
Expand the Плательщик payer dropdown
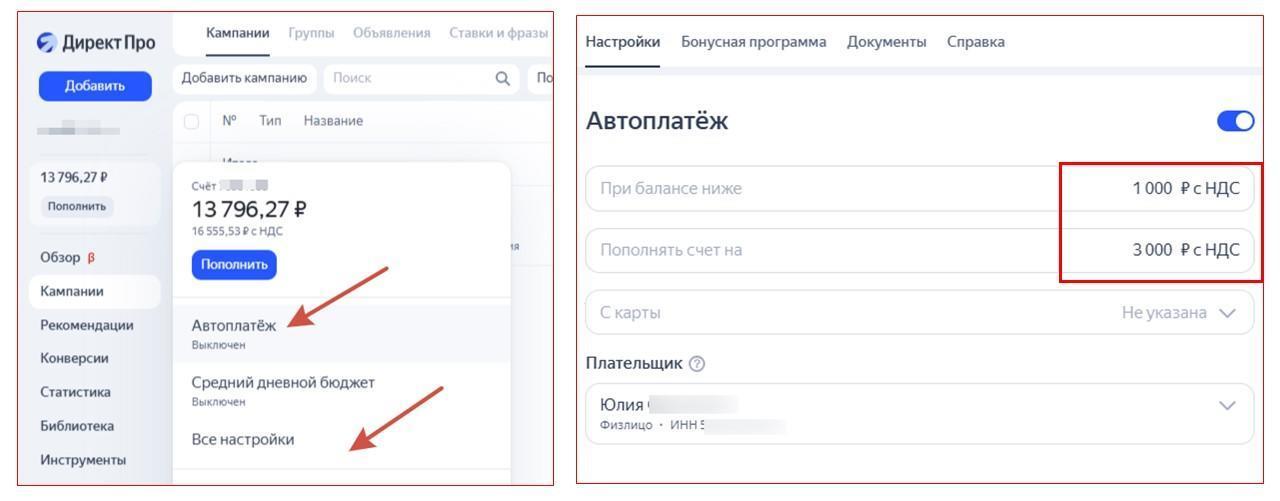tap(1229, 404)
